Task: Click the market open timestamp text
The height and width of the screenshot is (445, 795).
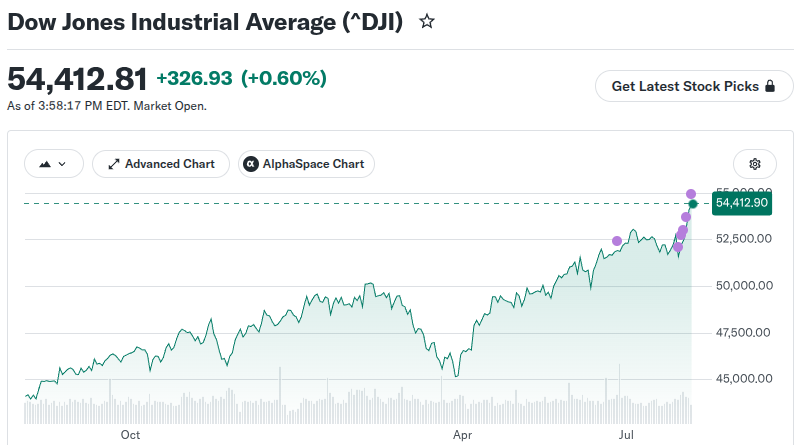Action: pyautogui.click(x=107, y=106)
